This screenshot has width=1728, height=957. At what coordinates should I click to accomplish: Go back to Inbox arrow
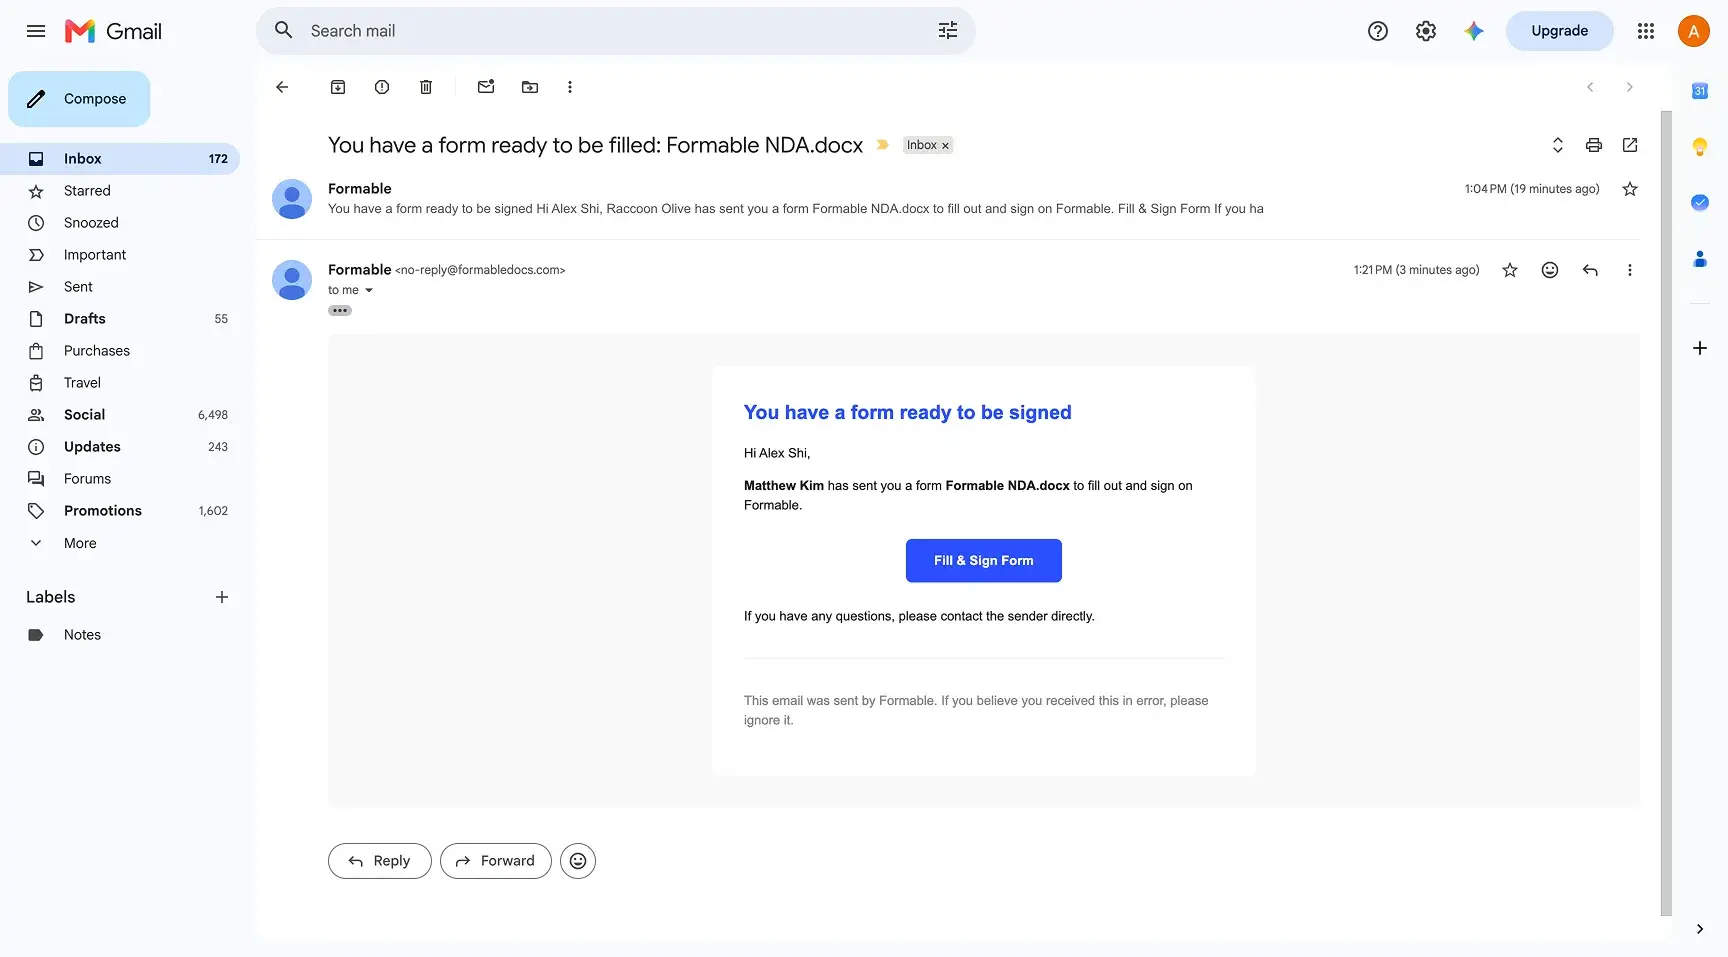pyautogui.click(x=282, y=87)
